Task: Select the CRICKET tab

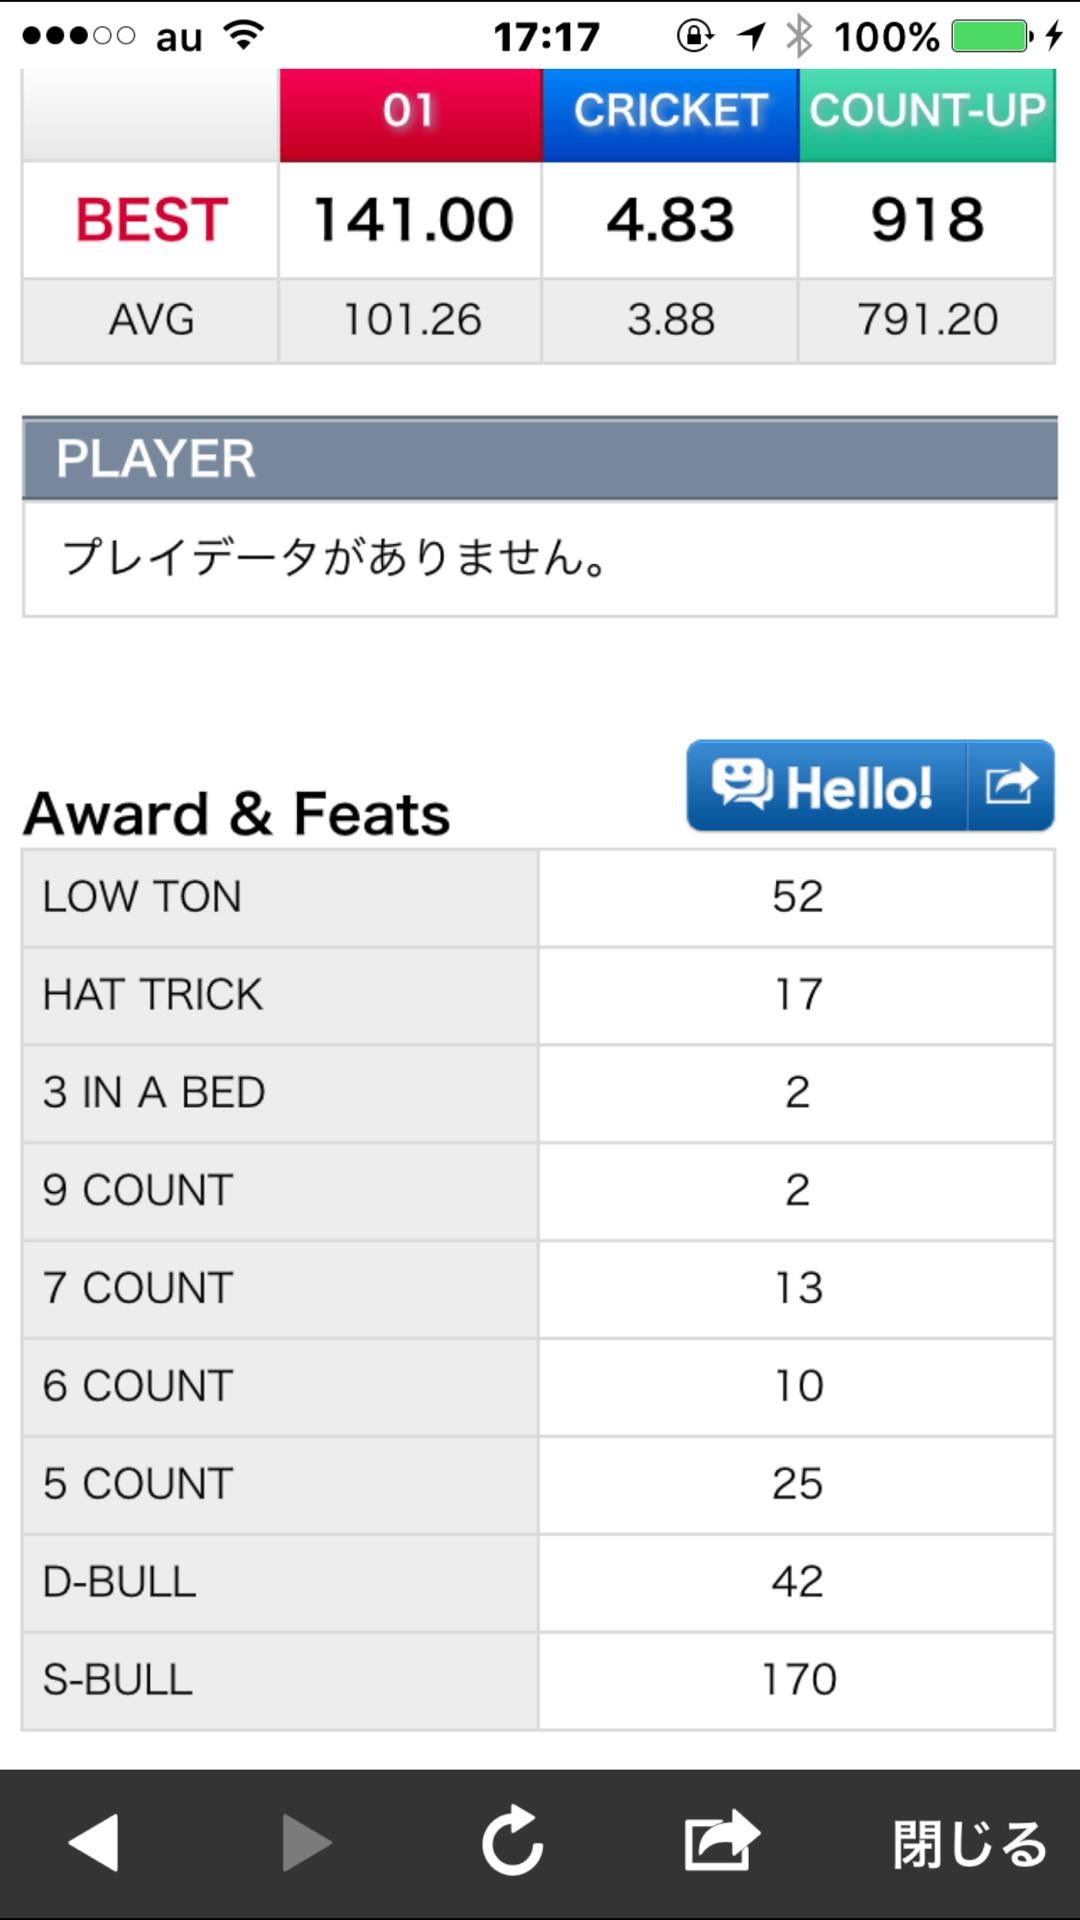Action: click(x=670, y=110)
